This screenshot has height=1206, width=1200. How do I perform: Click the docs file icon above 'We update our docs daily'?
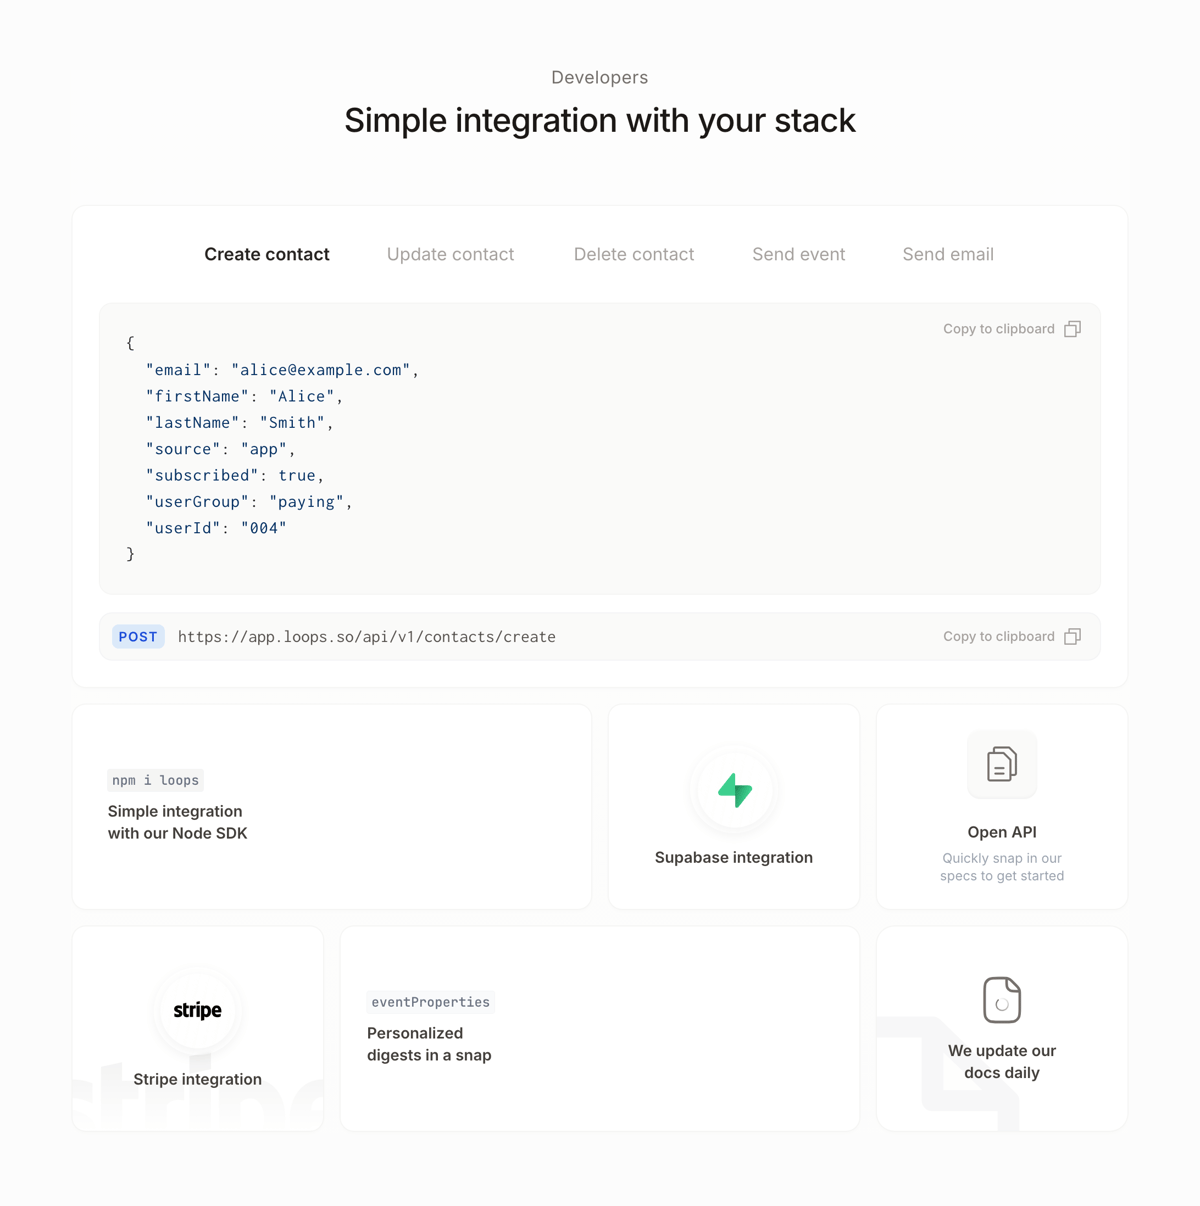click(x=1001, y=999)
